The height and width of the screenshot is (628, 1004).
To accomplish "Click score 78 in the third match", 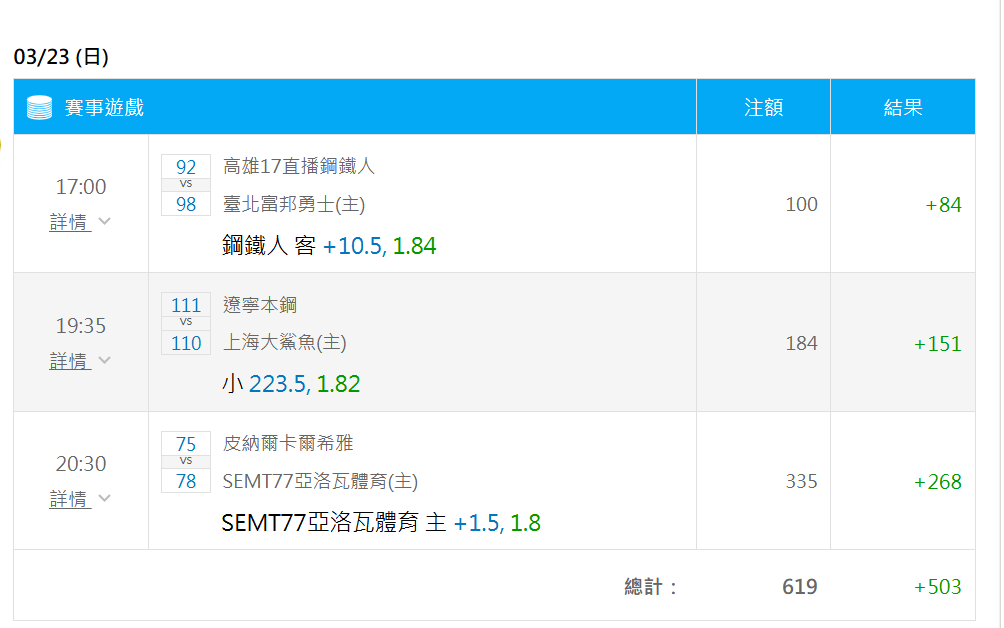I will tap(186, 481).
